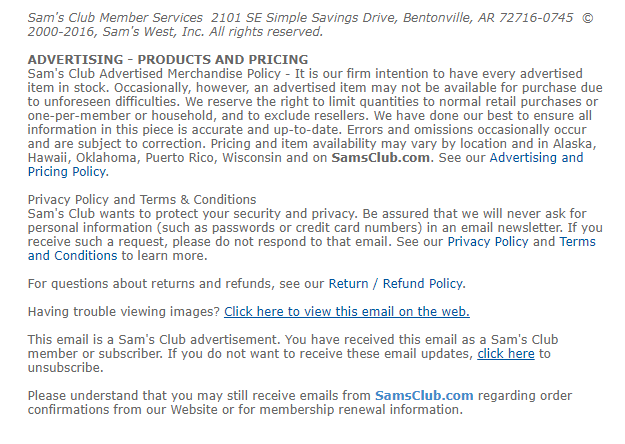Click the bold black SamsClub.com text
This screenshot has height=444, width=625.
(381, 158)
